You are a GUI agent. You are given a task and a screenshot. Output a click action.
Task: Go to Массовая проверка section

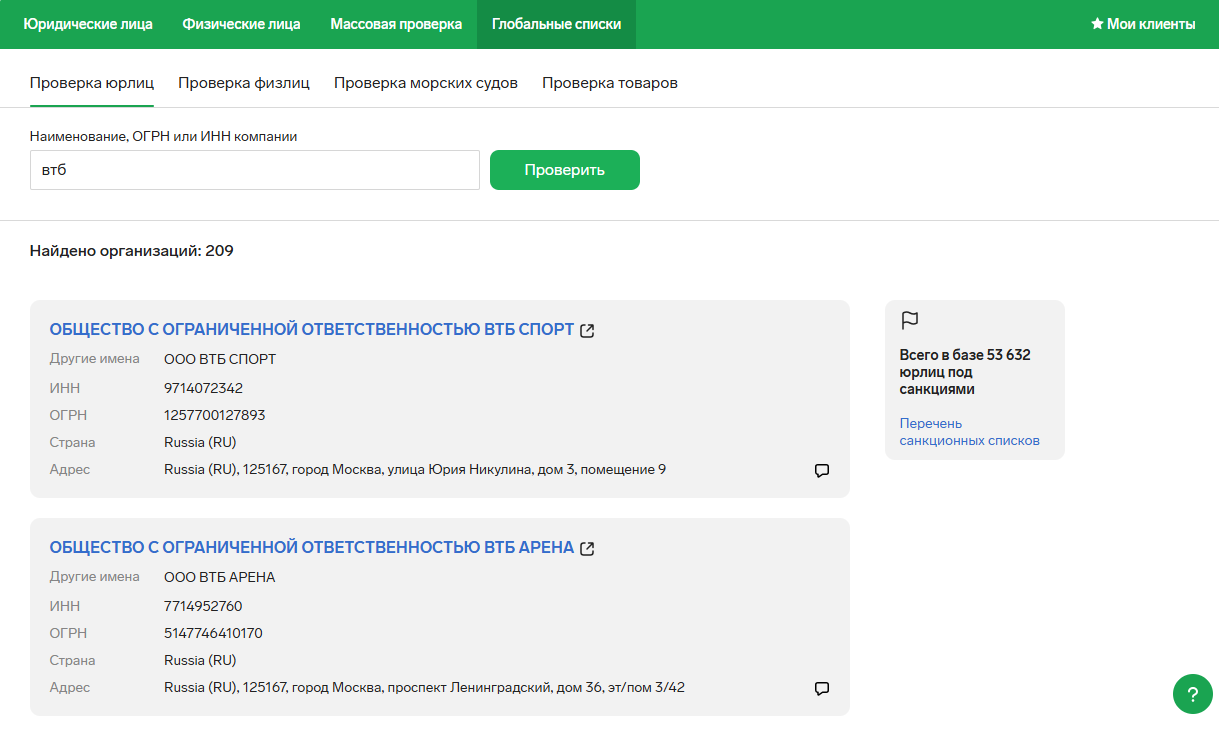pyautogui.click(x=396, y=24)
